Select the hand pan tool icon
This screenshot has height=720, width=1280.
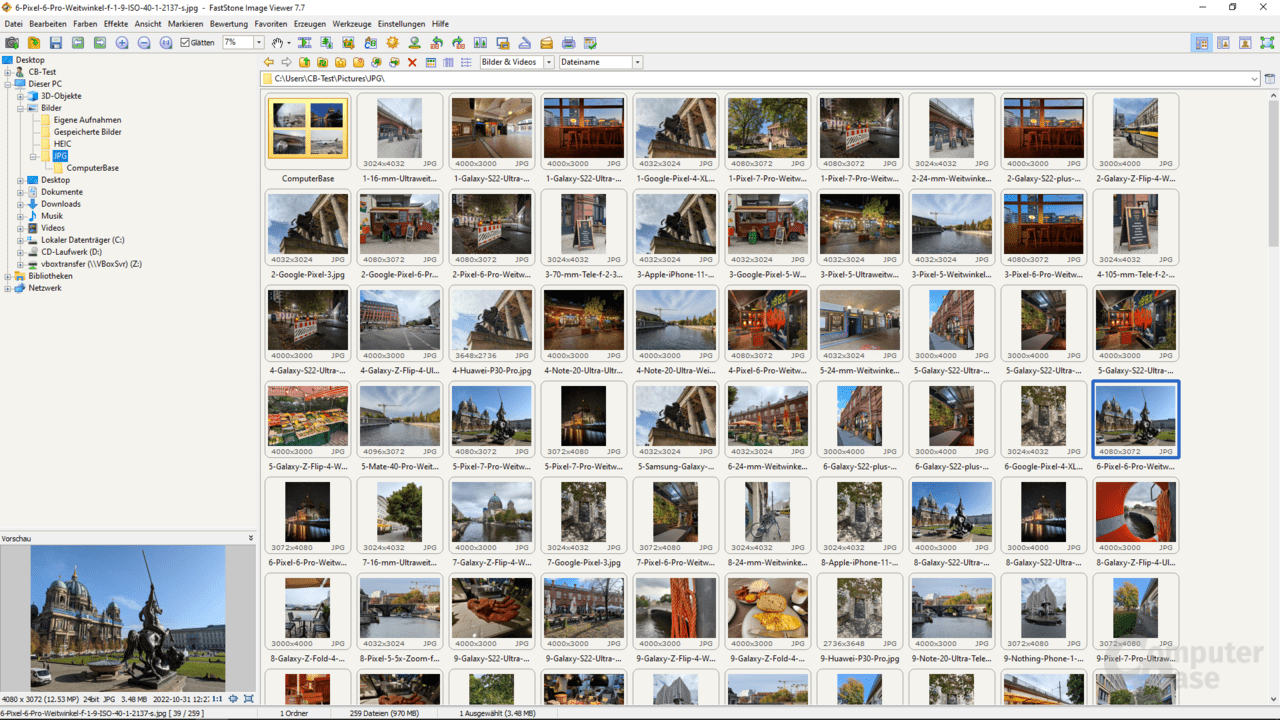(278, 43)
